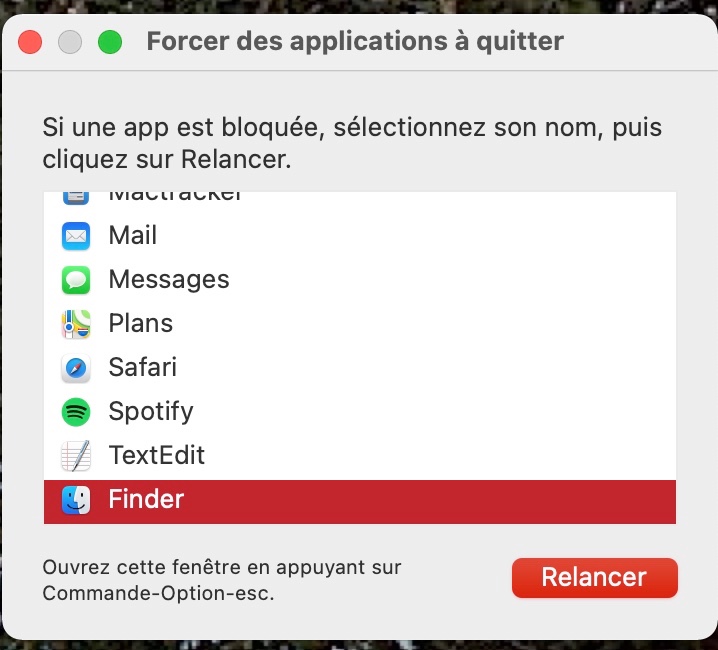The image size is (718, 650).
Task: Click the Plans map icon
Action: [x=76, y=324]
